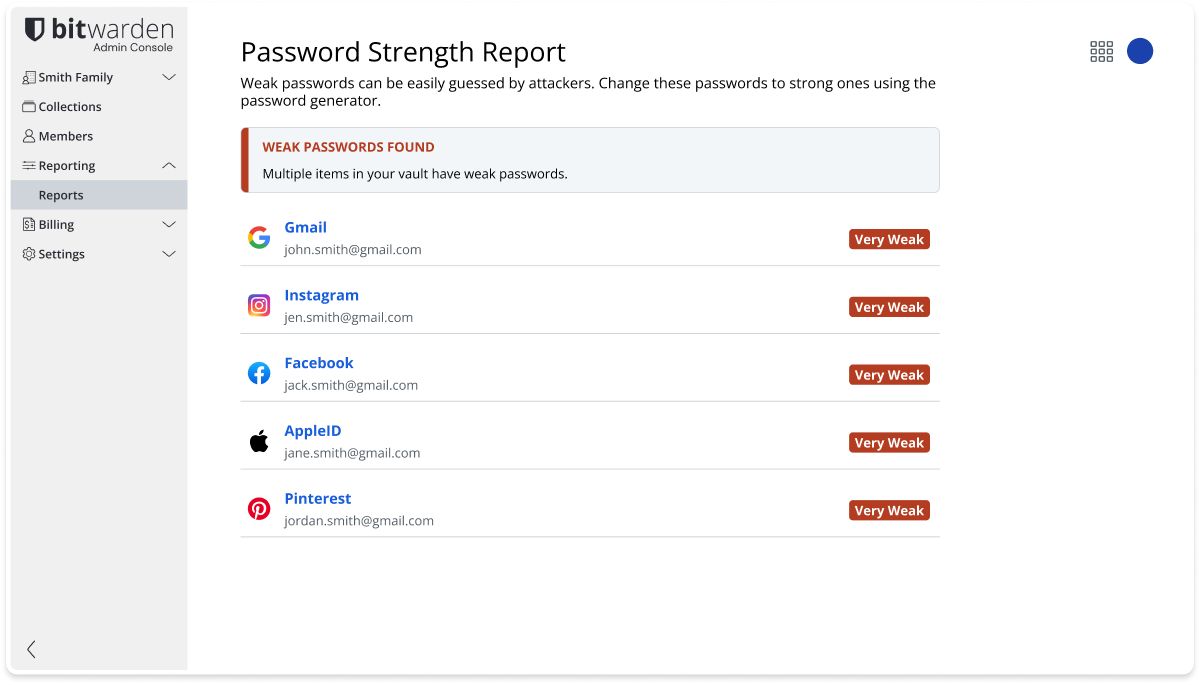Expand the Billing section chevron
The height and width of the screenshot is (685, 1200).
169,224
